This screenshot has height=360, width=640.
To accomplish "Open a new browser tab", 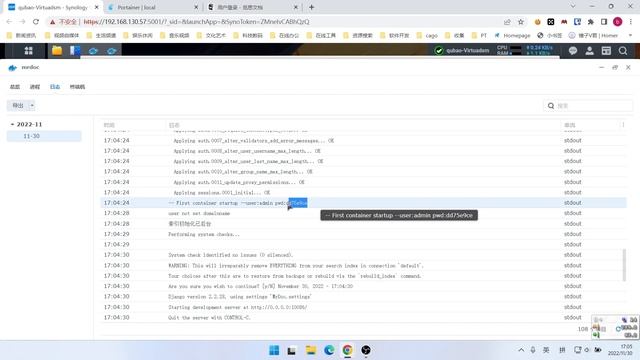I will 311,7.
